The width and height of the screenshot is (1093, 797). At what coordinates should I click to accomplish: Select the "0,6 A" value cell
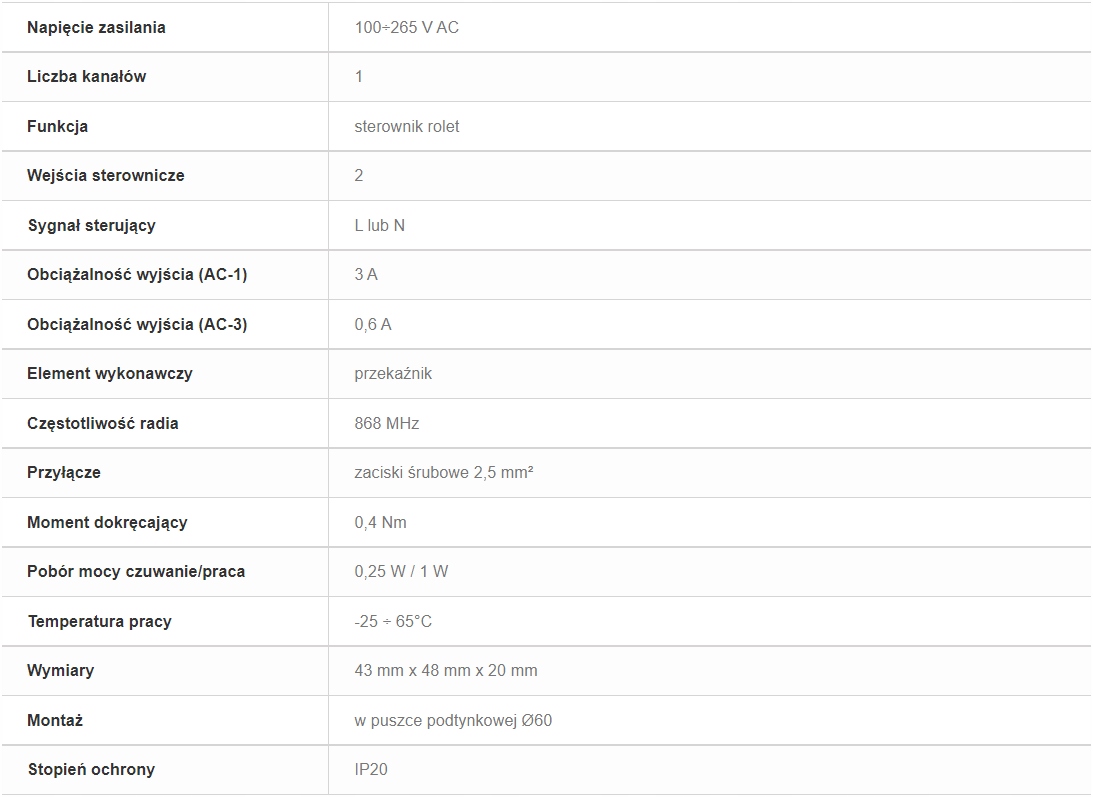[x=372, y=324]
